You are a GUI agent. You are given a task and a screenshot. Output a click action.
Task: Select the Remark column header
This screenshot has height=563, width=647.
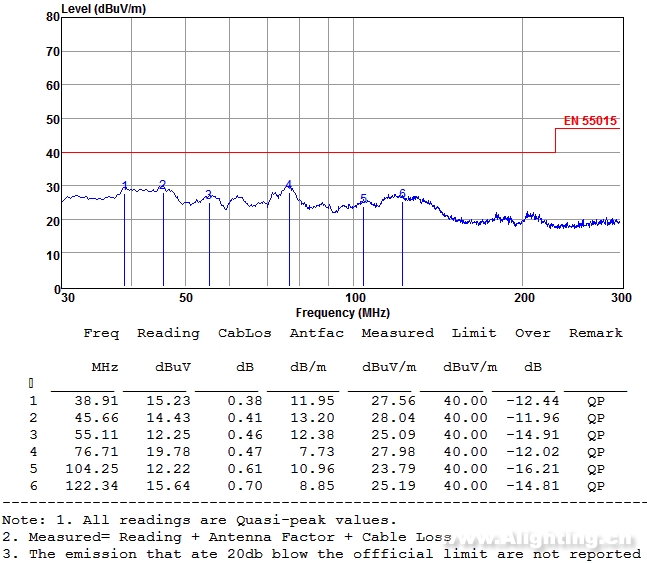tap(596, 333)
